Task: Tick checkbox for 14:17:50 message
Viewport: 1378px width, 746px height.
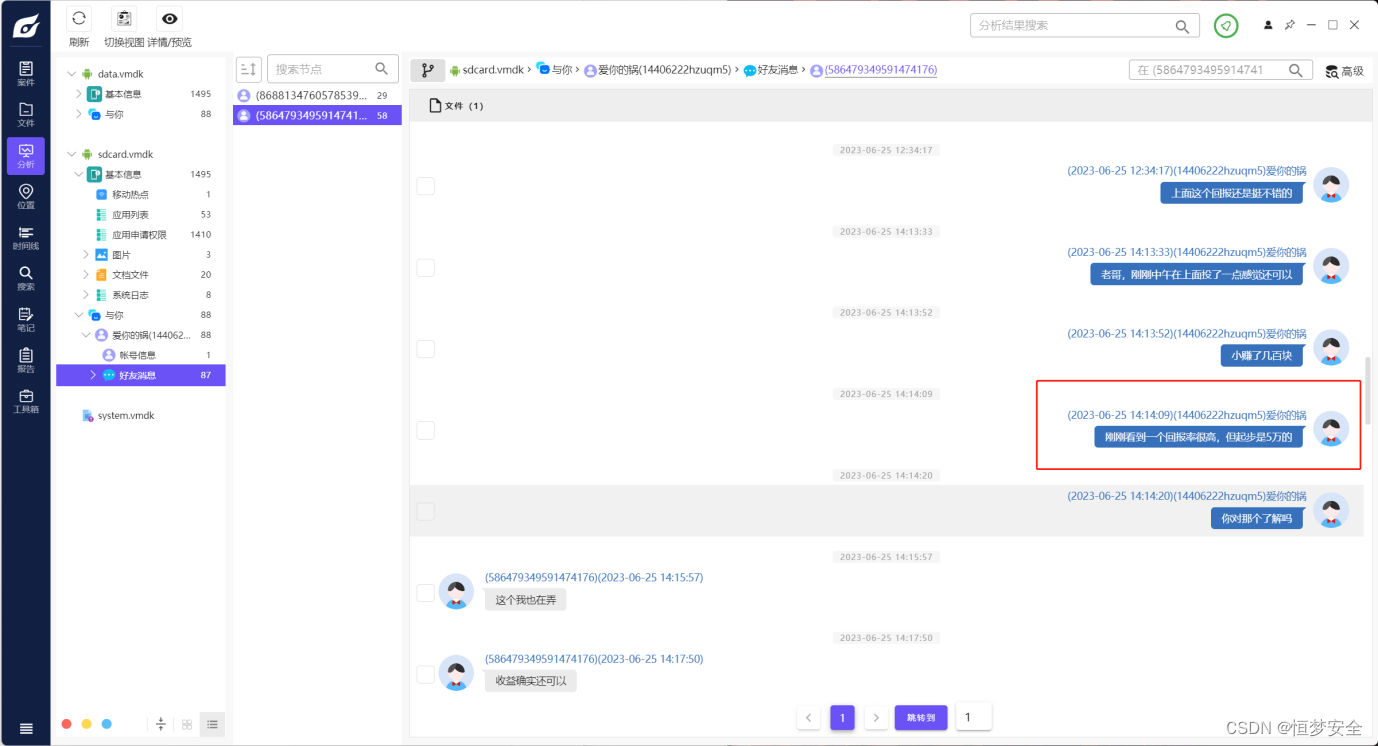Action: point(426,674)
